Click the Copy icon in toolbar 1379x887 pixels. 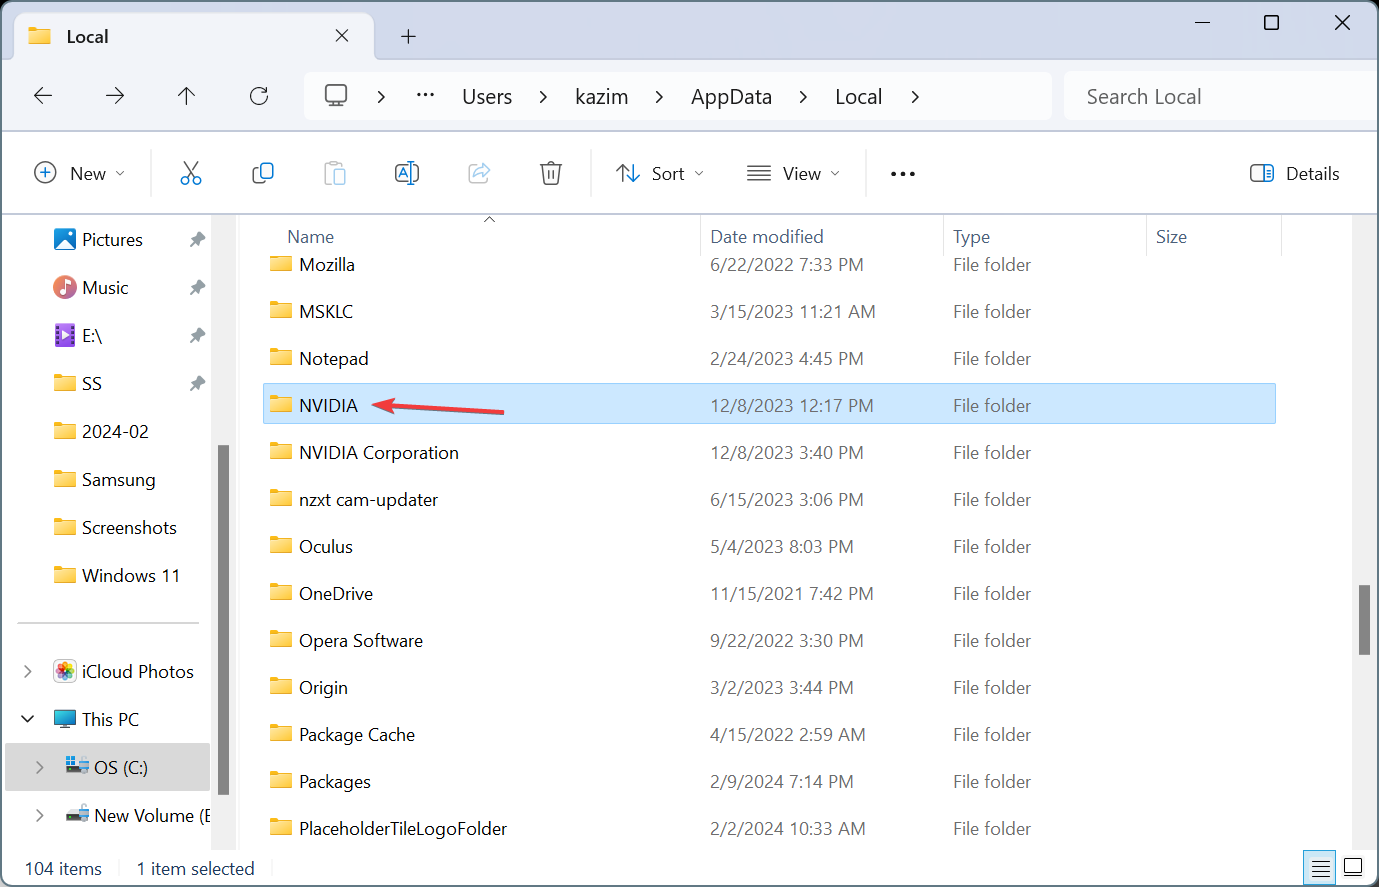(x=263, y=173)
